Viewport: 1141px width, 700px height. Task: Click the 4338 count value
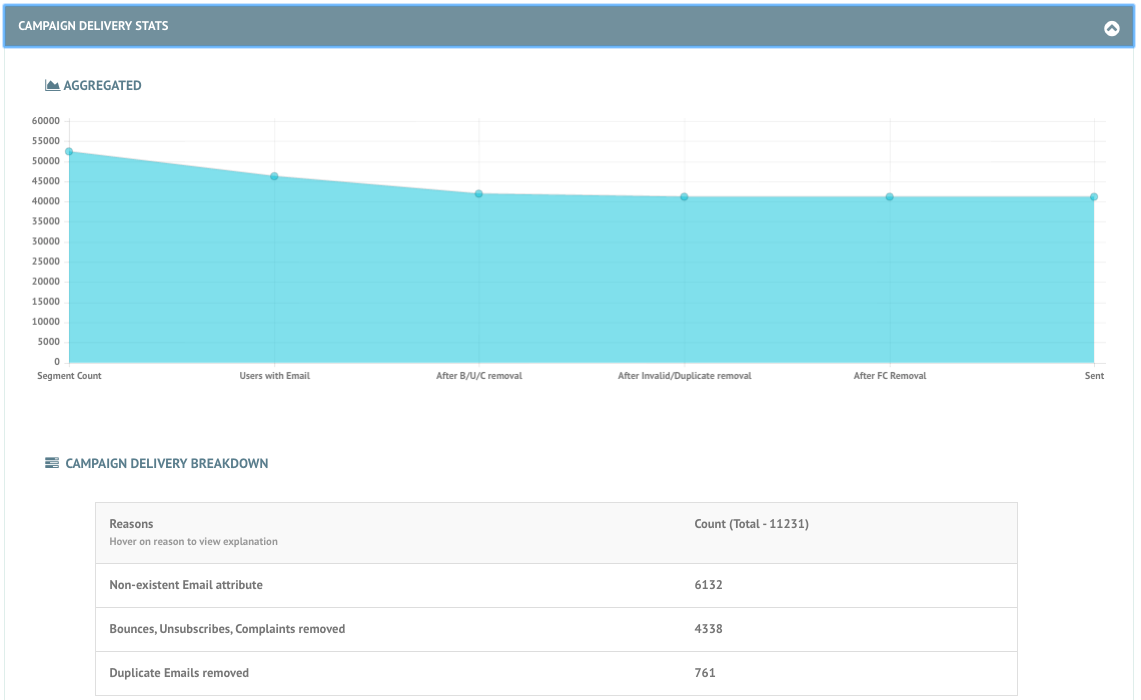pos(708,629)
